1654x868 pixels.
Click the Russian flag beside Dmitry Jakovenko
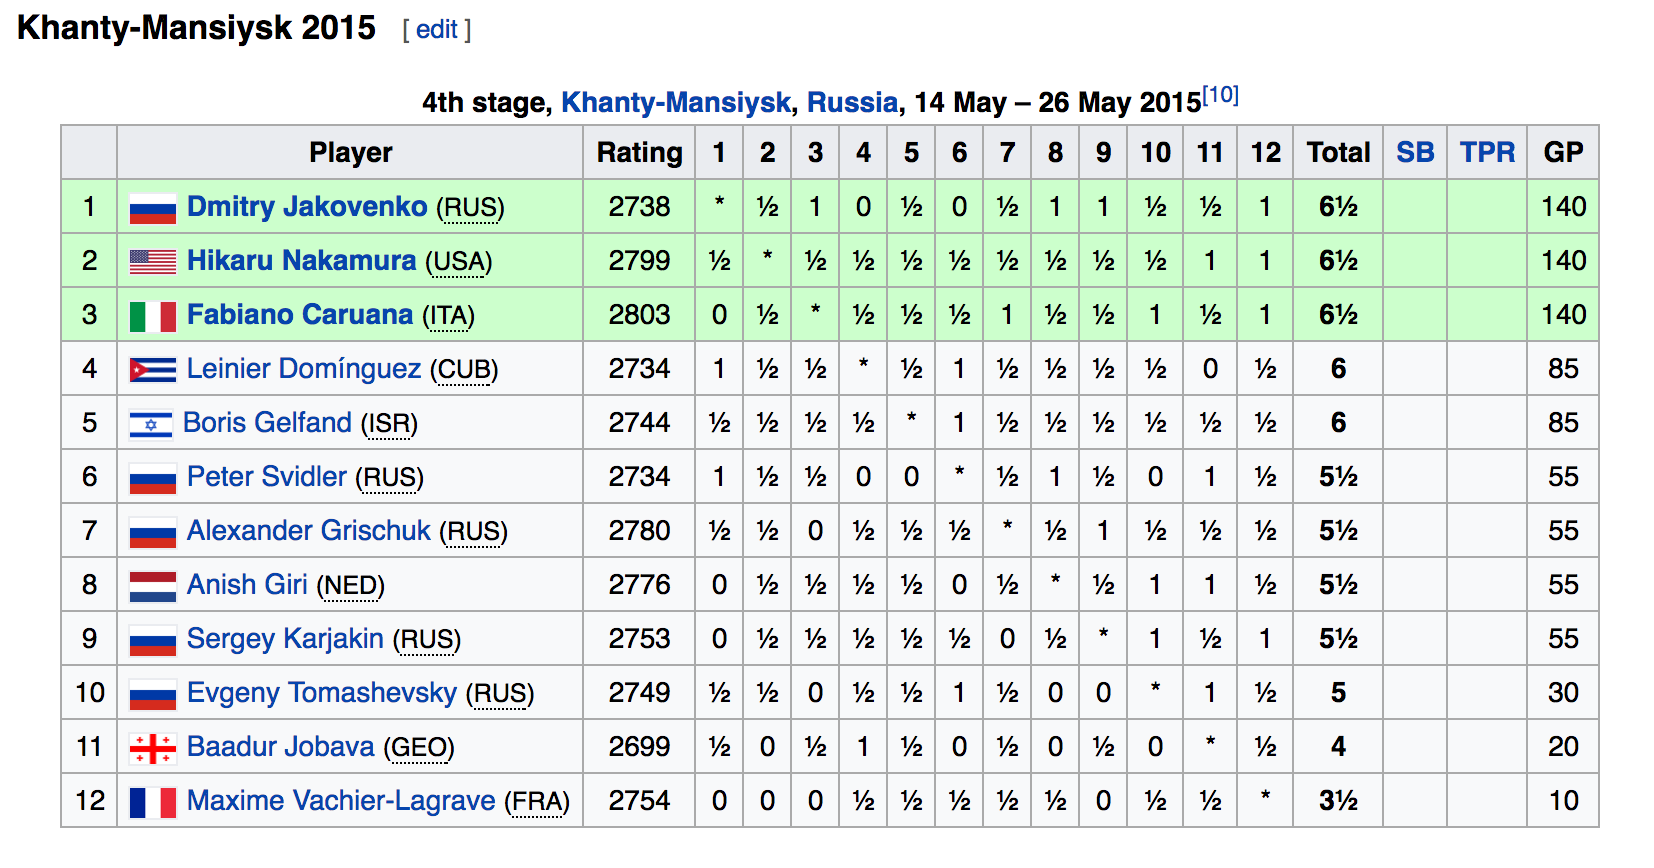coord(153,208)
